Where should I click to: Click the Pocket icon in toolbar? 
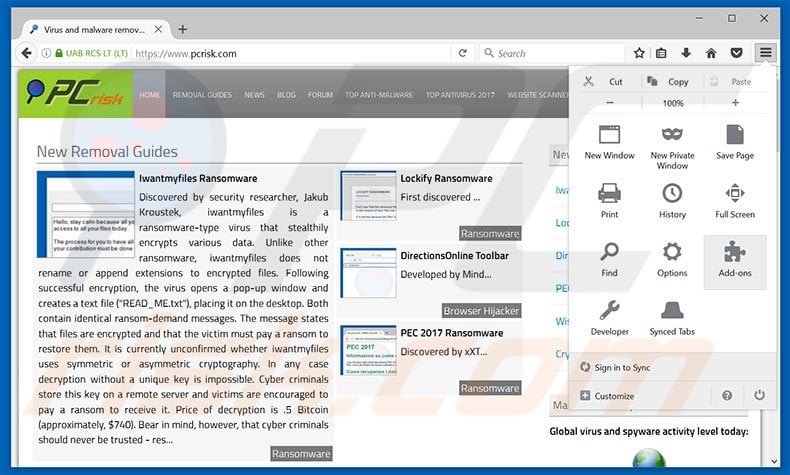pos(736,53)
